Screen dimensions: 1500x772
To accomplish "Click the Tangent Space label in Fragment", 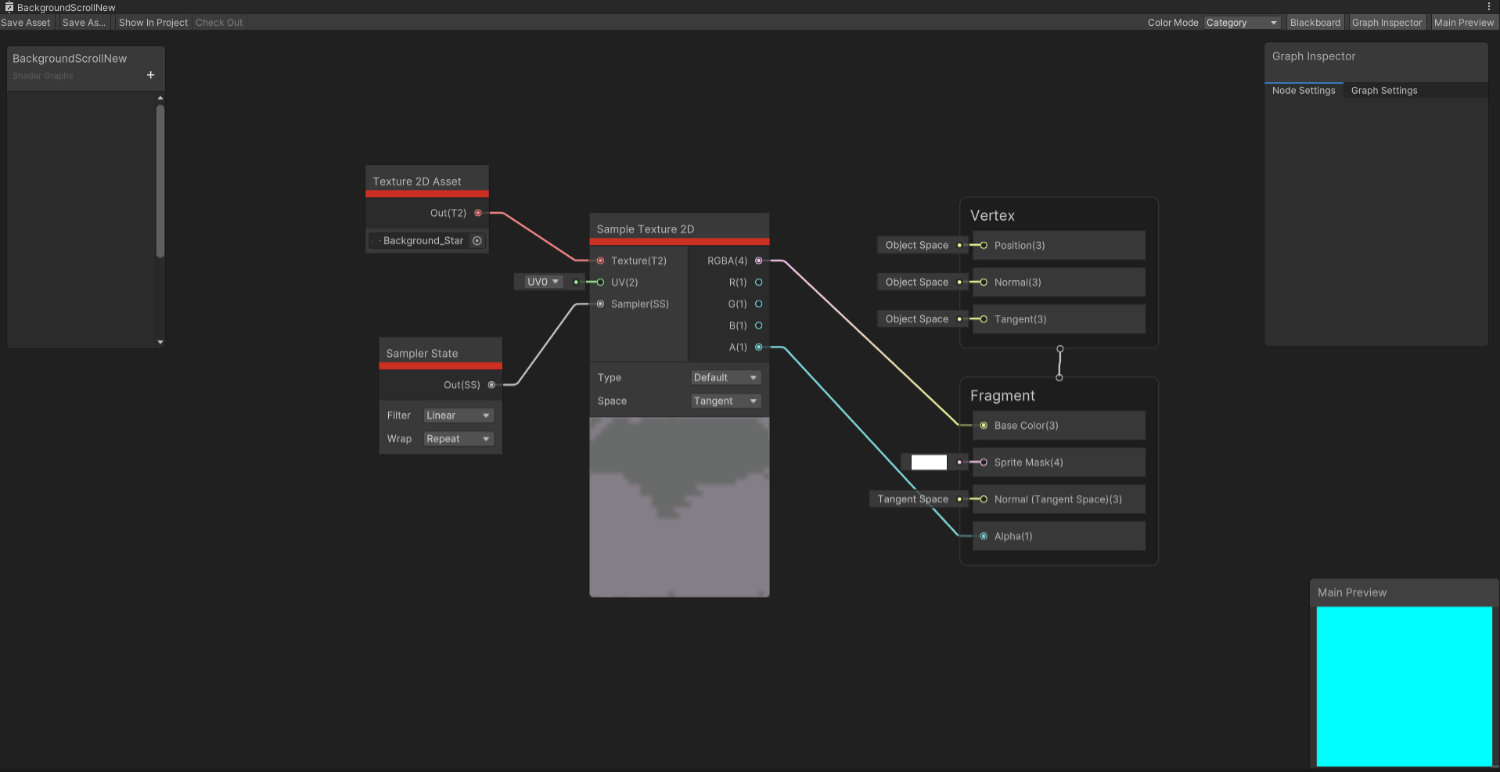I will (x=913, y=499).
